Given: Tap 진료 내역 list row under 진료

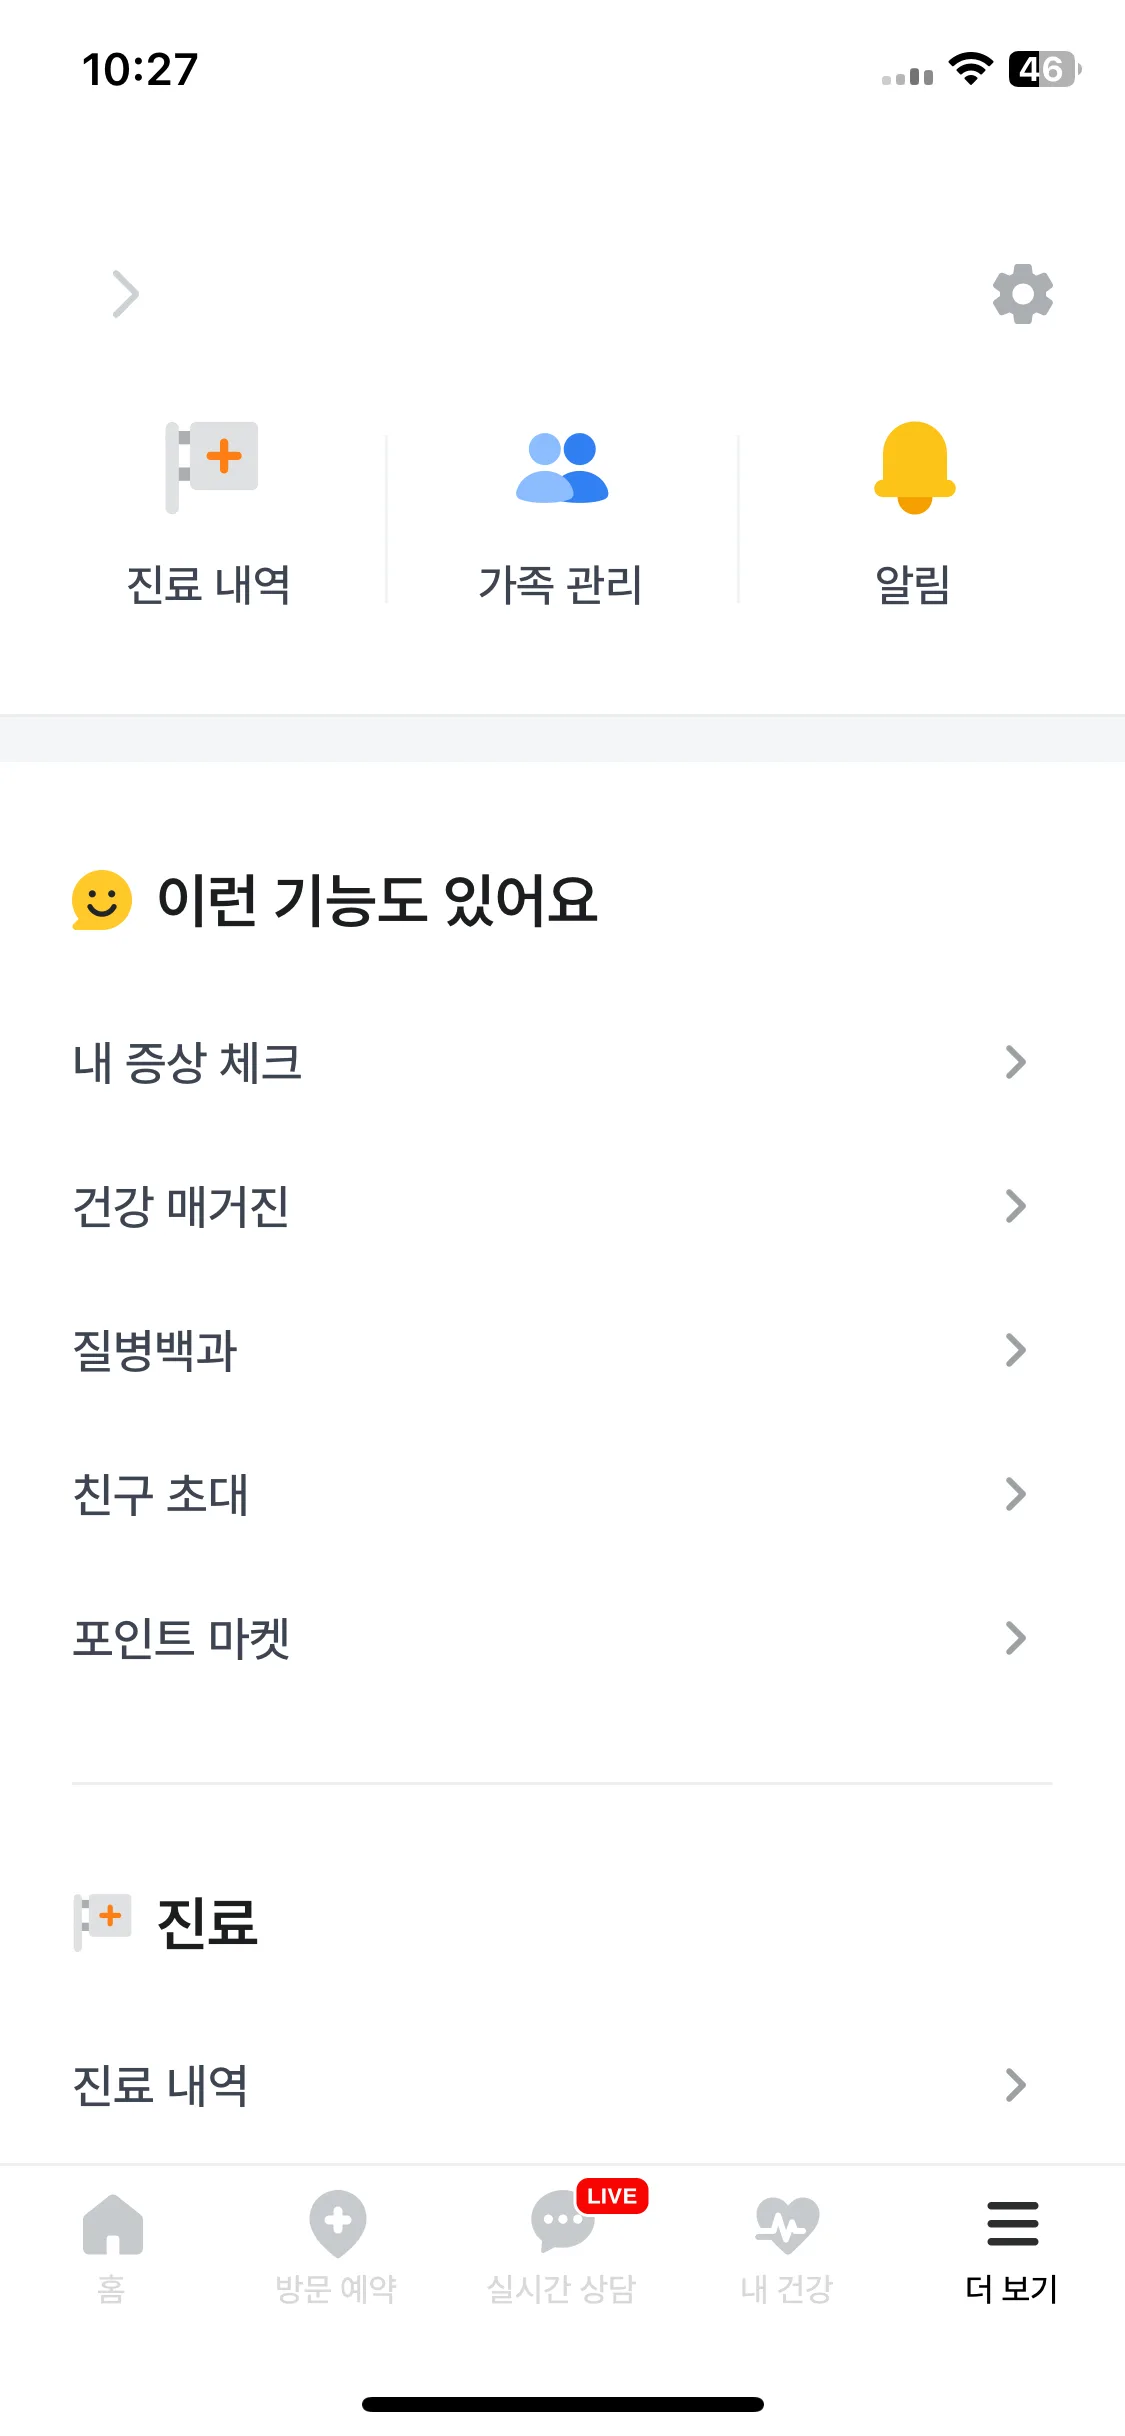Looking at the screenshot, I should click(562, 2085).
